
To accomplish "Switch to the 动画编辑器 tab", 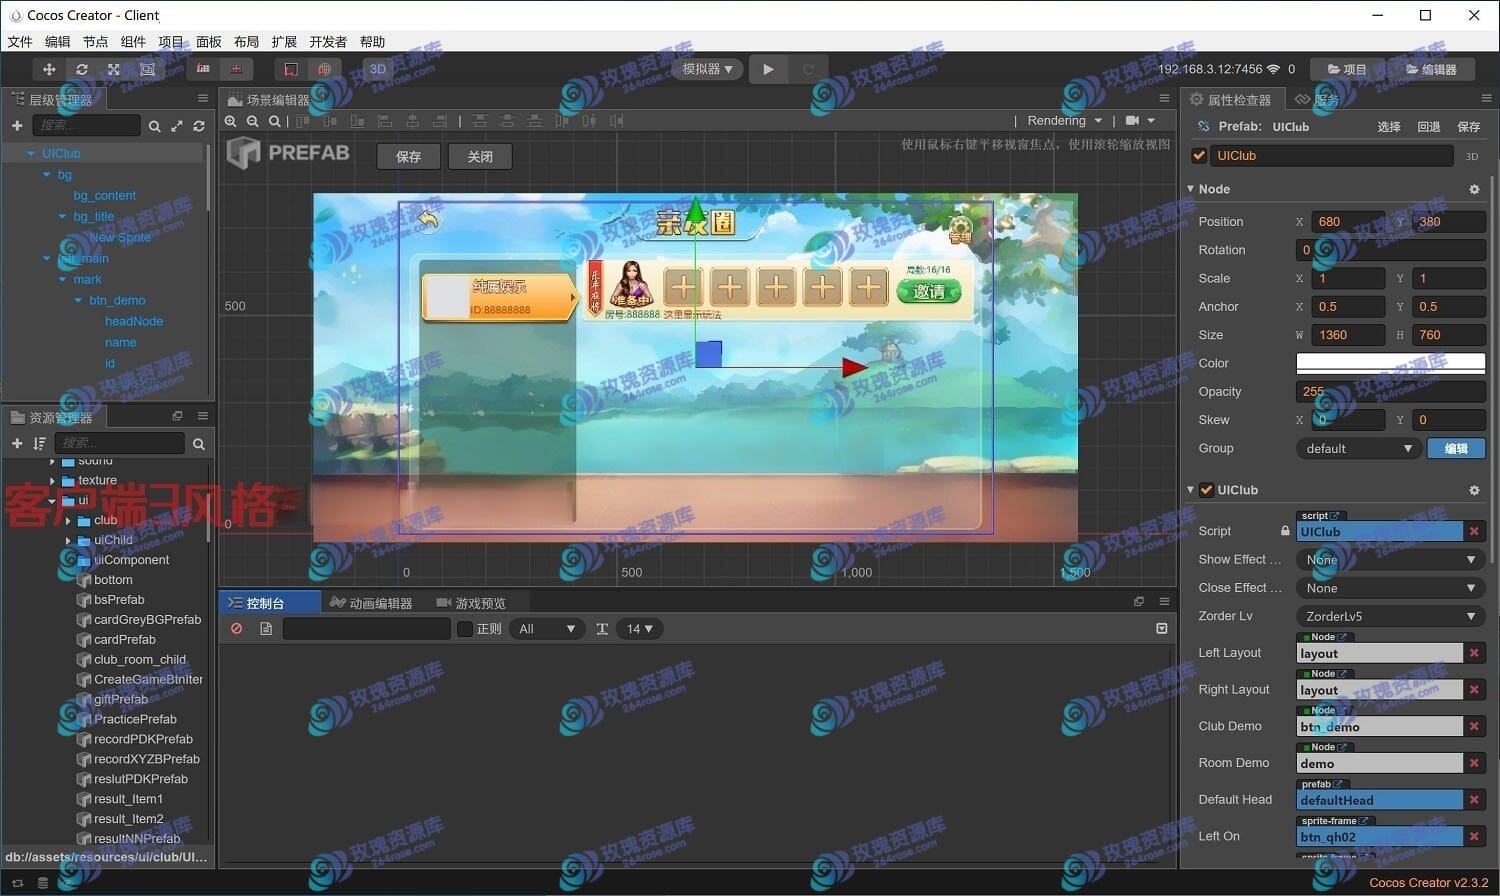I will click(x=371, y=603).
